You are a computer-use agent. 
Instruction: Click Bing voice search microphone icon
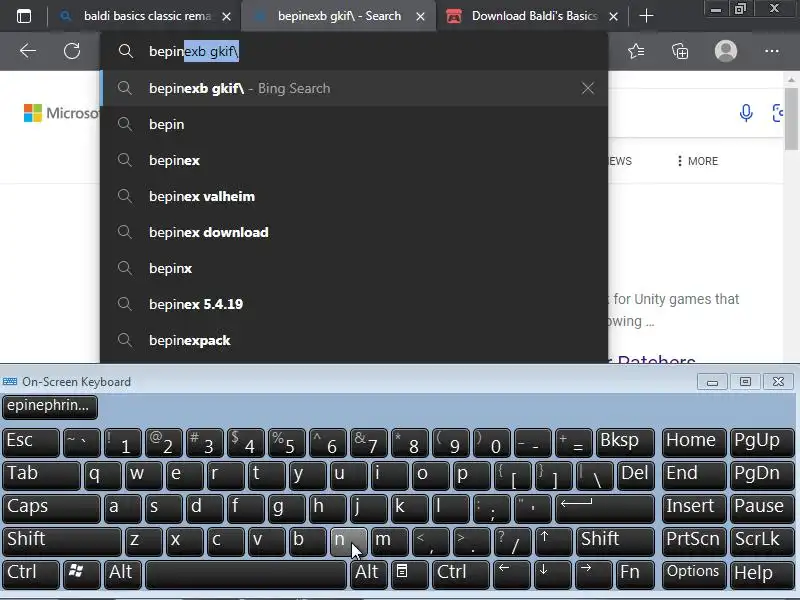[x=746, y=113]
